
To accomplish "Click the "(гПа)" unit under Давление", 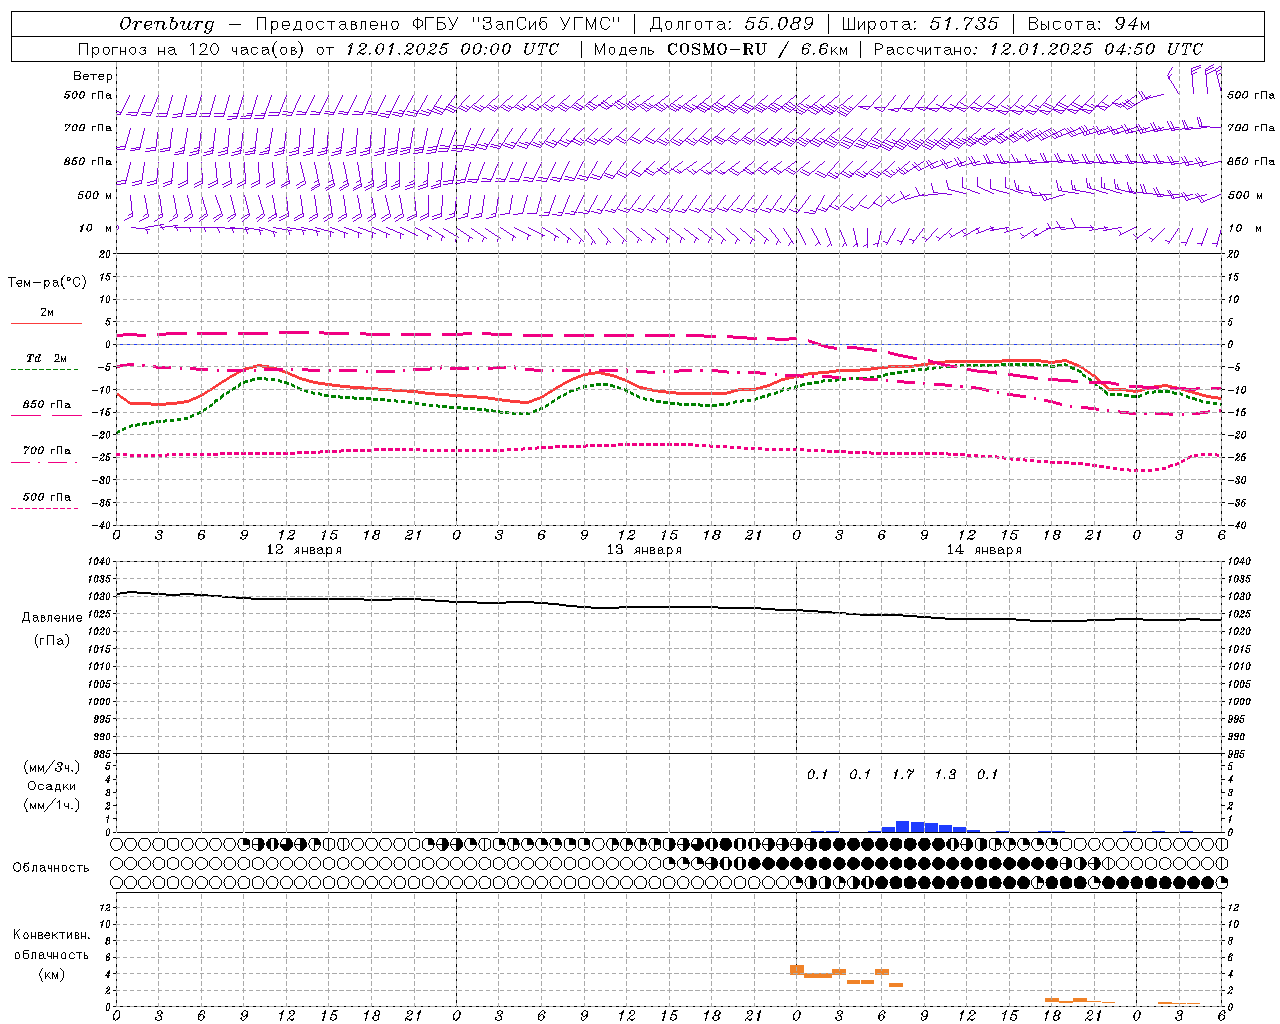I will pyautogui.click(x=52, y=640).
